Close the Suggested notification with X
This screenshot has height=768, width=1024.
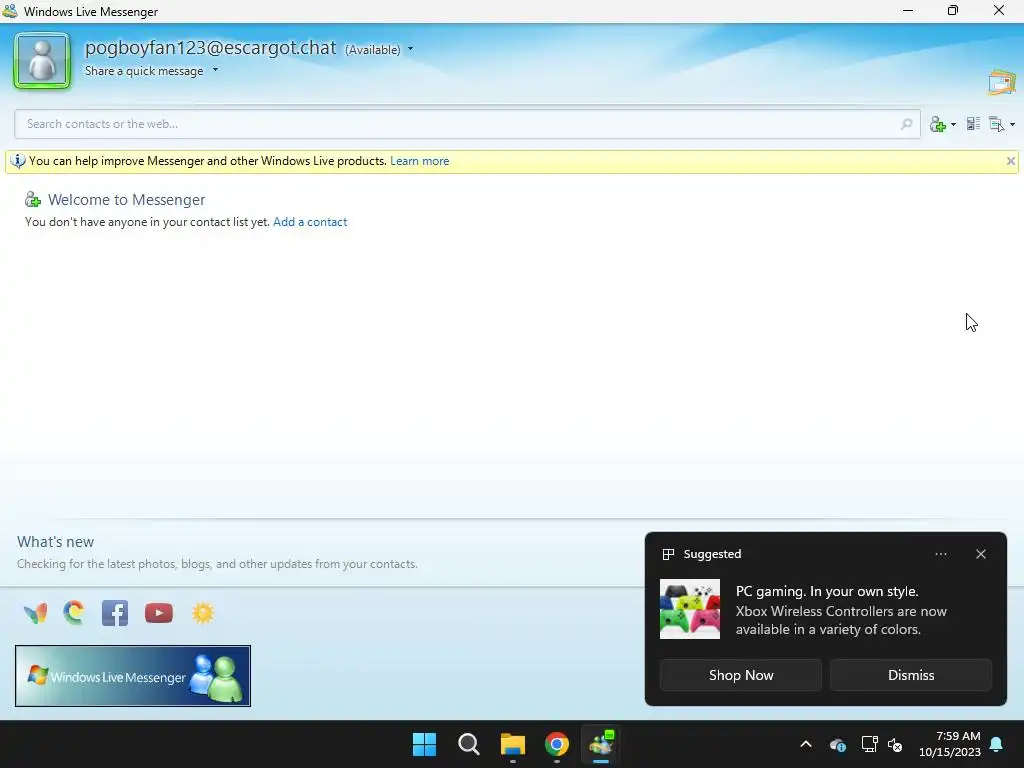(981, 554)
